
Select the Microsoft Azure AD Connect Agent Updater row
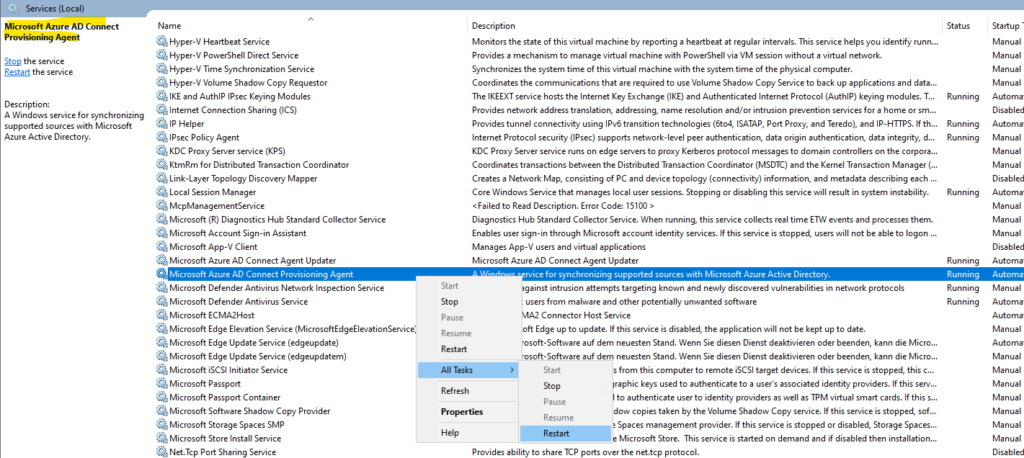[x=589, y=261]
